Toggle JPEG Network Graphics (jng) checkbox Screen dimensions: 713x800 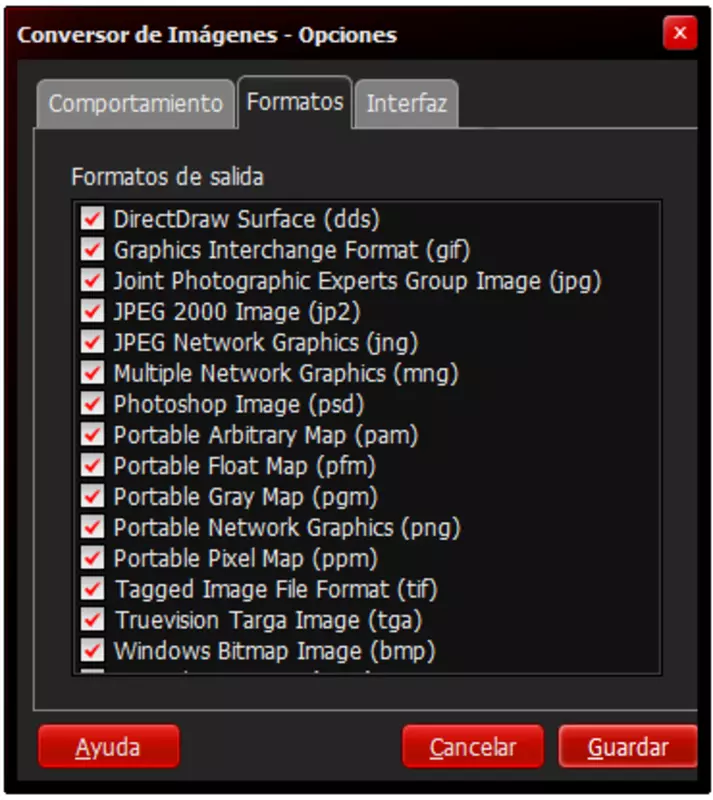point(92,342)
